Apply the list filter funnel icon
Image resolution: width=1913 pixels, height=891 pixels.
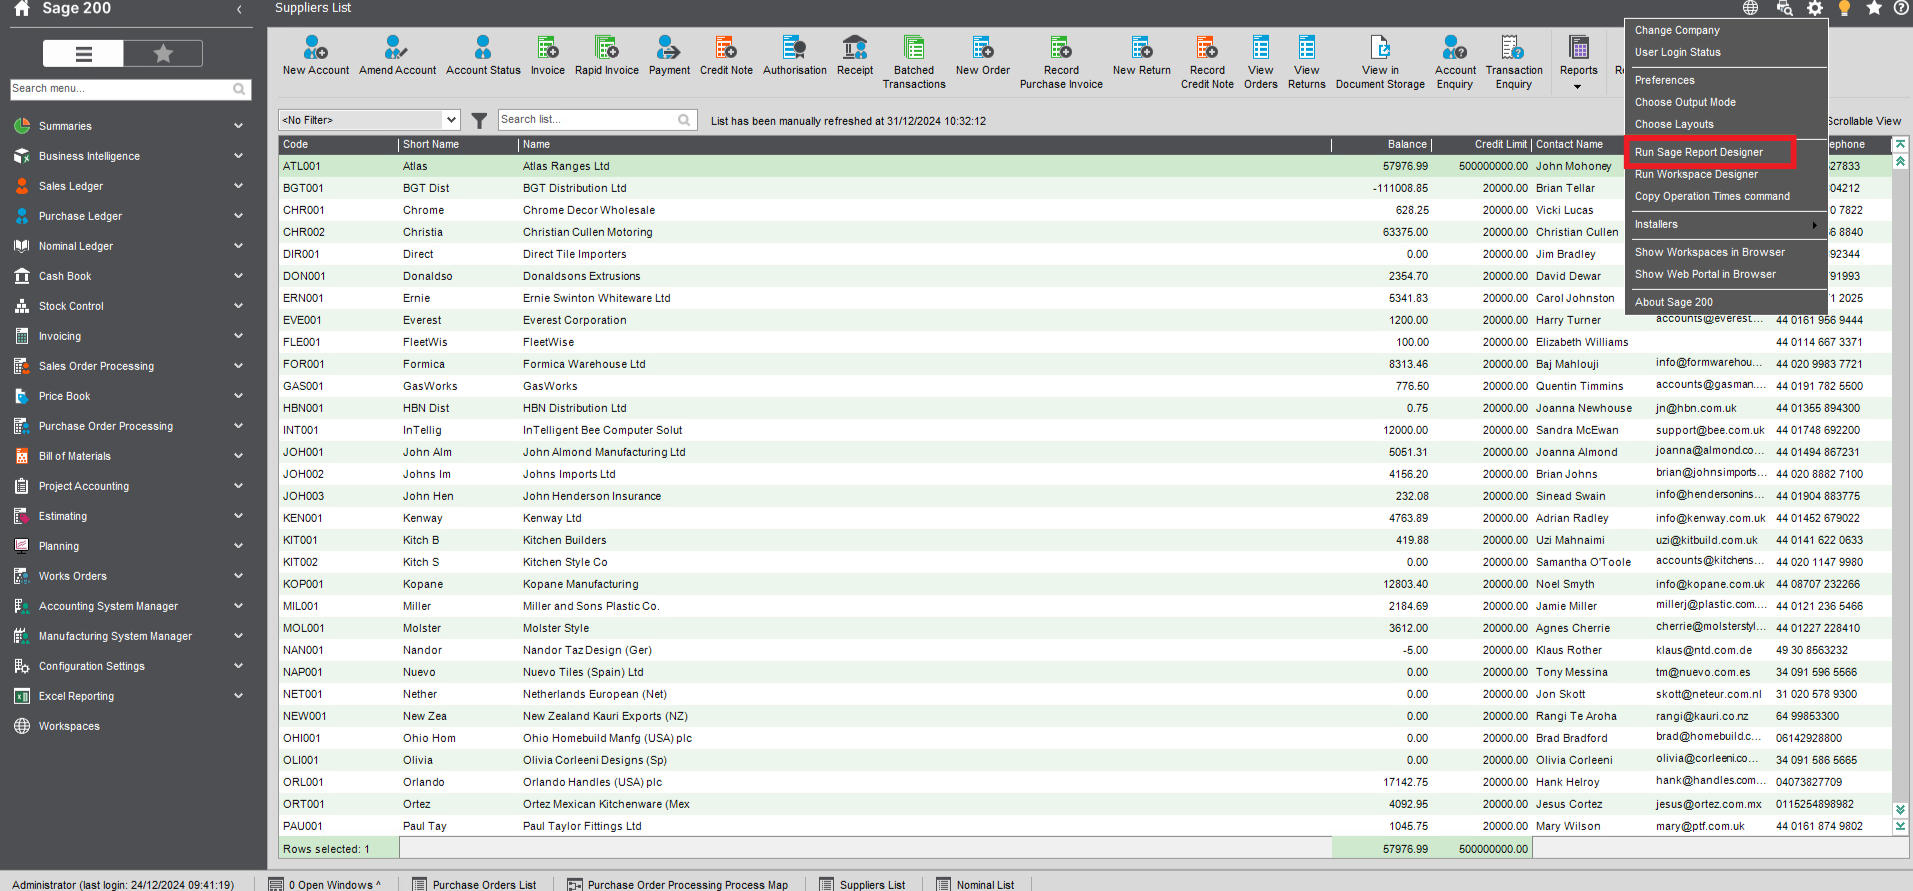point(479,120)
